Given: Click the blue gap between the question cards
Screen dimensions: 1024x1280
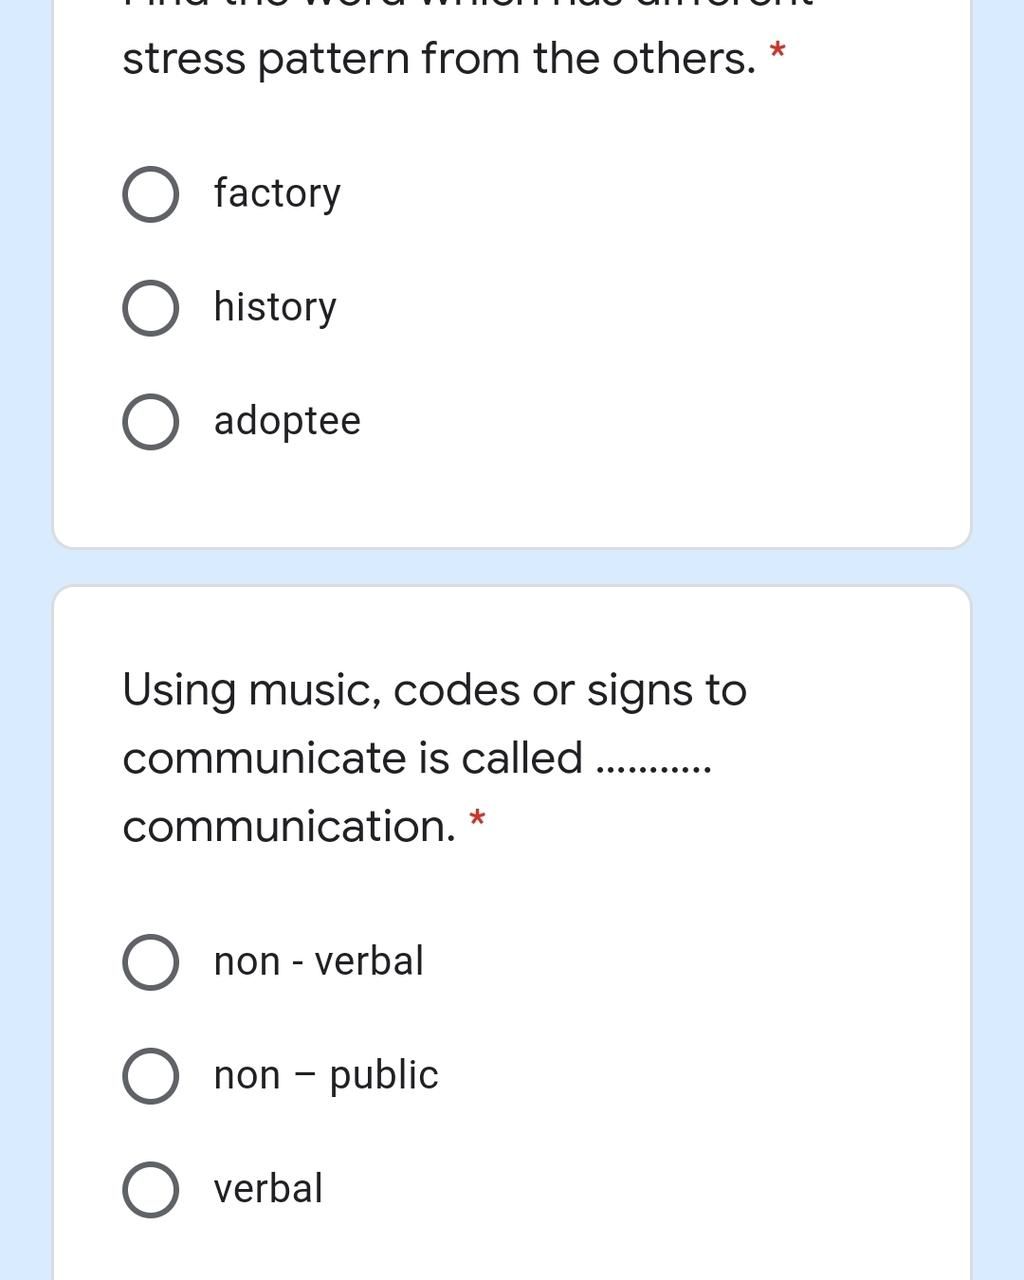Looking at the screenshot, I should tap(511, 567).
